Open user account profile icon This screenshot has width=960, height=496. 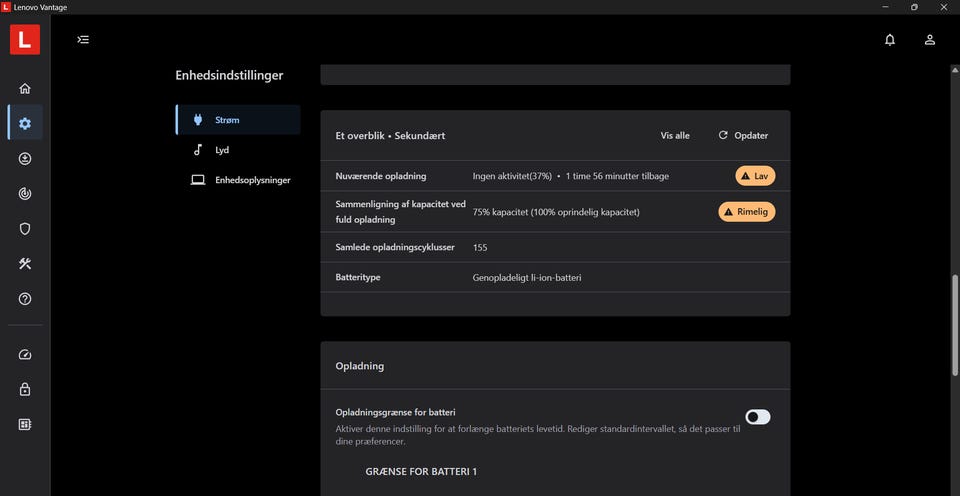pos(929,40)
